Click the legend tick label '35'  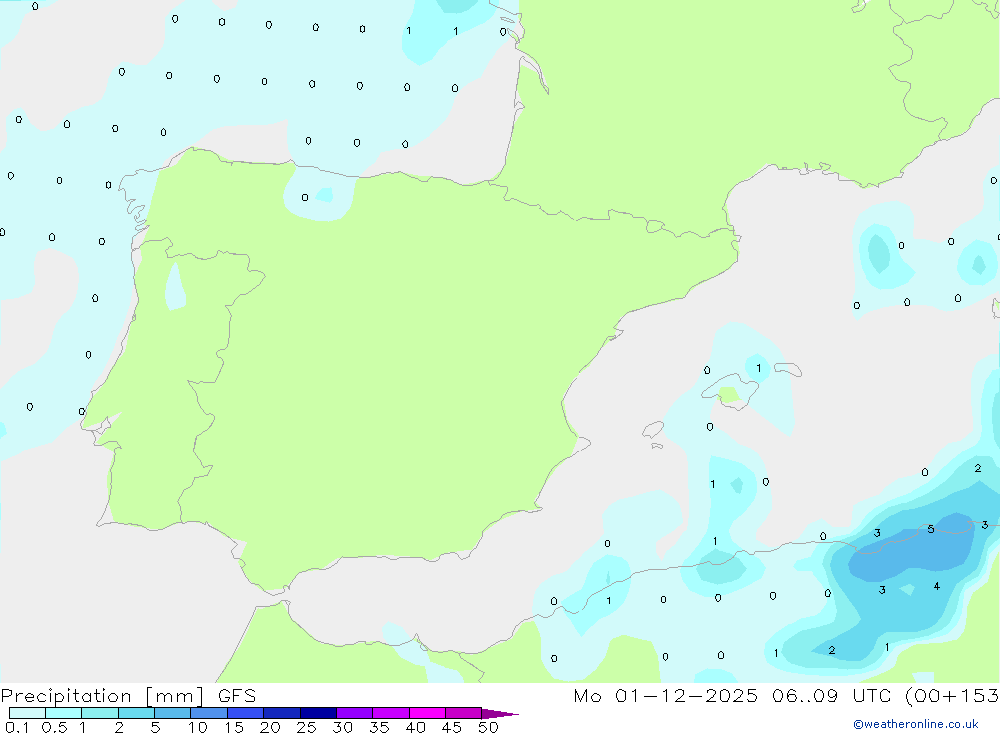click(379, 727)
